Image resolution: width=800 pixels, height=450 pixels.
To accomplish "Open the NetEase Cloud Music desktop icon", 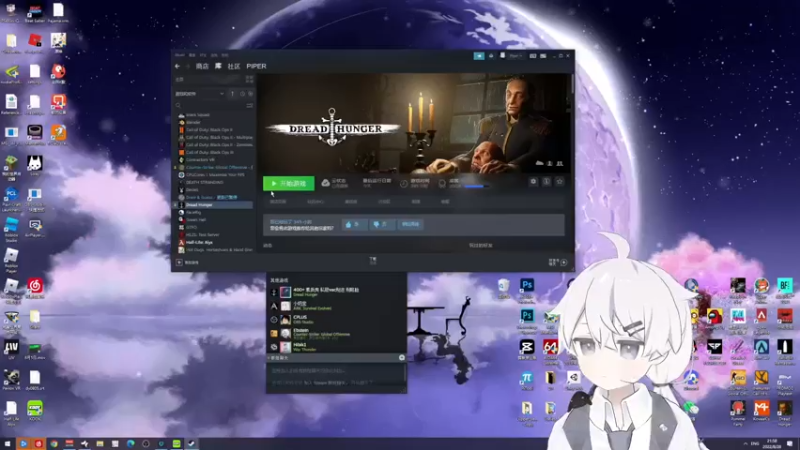I will pos(35,289).
